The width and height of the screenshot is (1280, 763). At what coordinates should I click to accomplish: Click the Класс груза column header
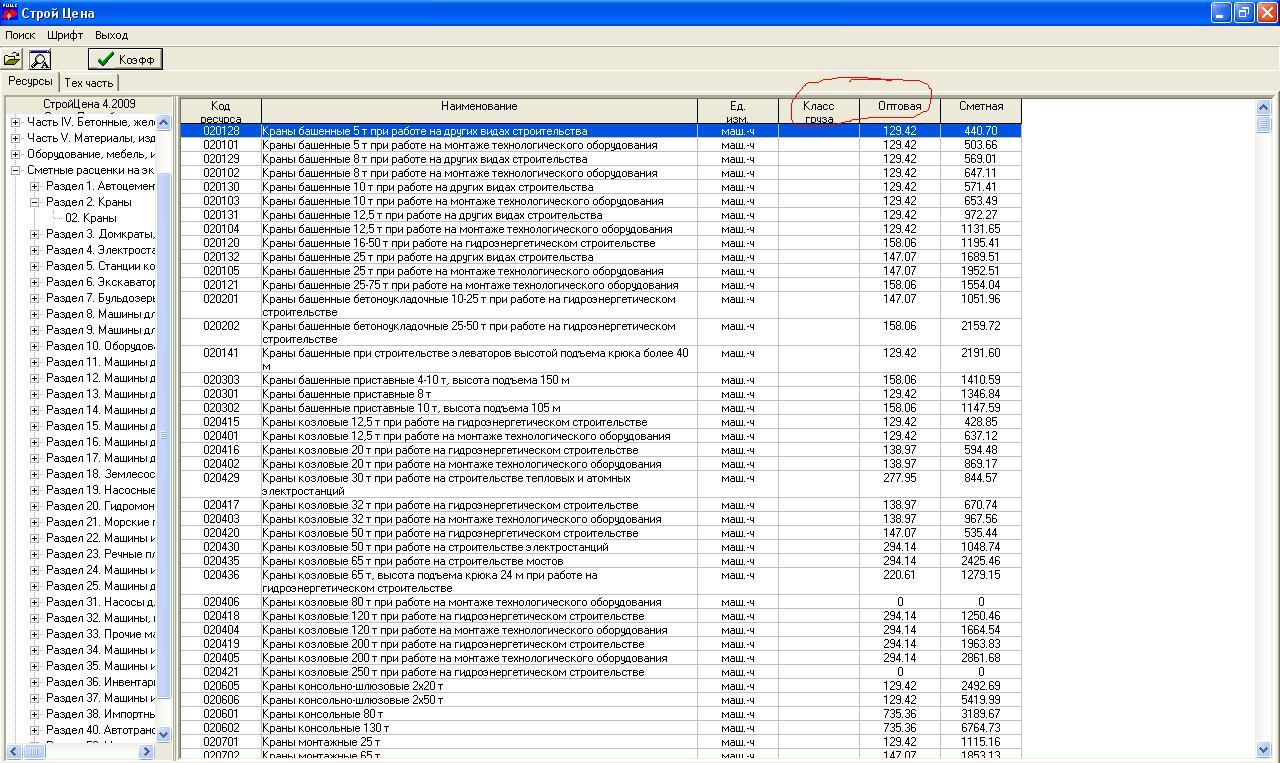(x=819, y=111)
